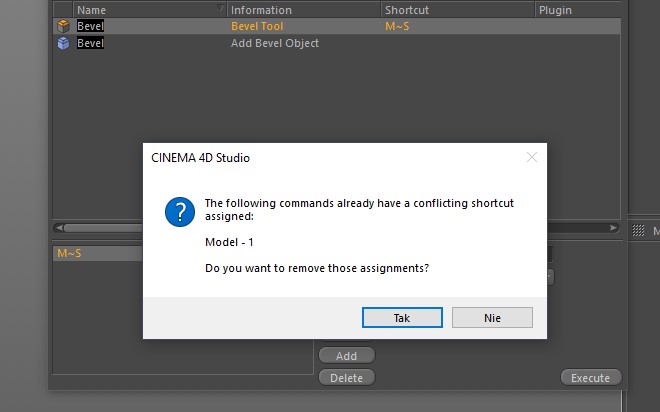The height and width of the screenshot is (412, 660).
Task: Click the M~S shortcut cell in Bevel Tool row
Action: [397, 26]
